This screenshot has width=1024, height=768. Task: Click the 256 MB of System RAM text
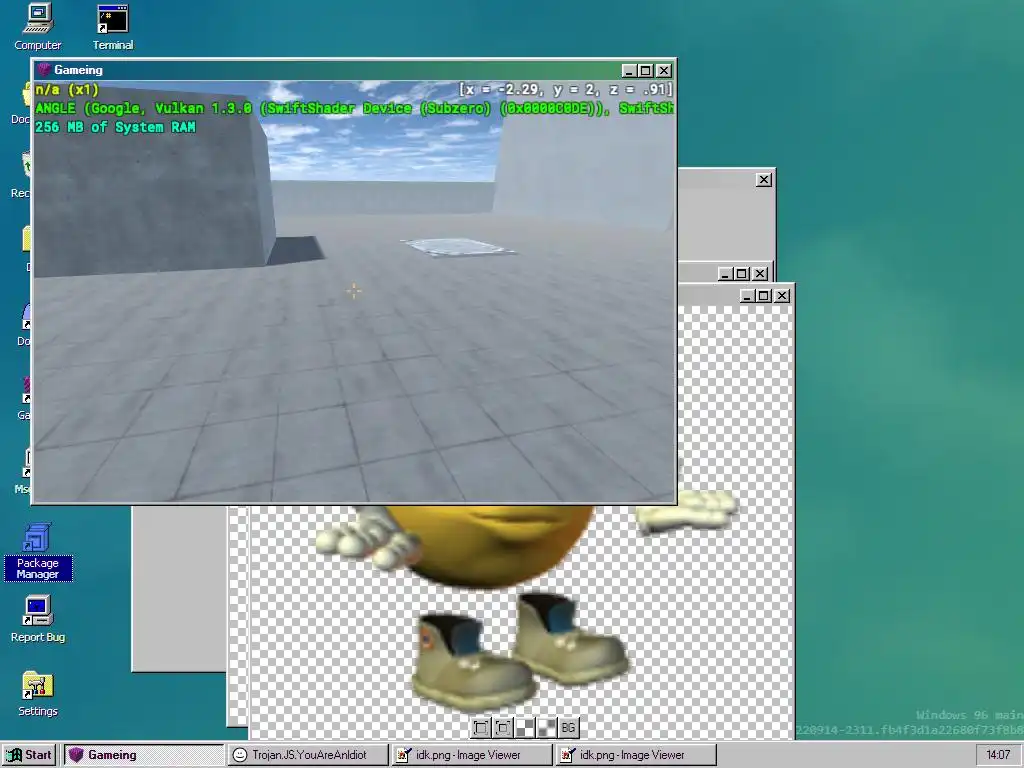[x=116, y=127]
